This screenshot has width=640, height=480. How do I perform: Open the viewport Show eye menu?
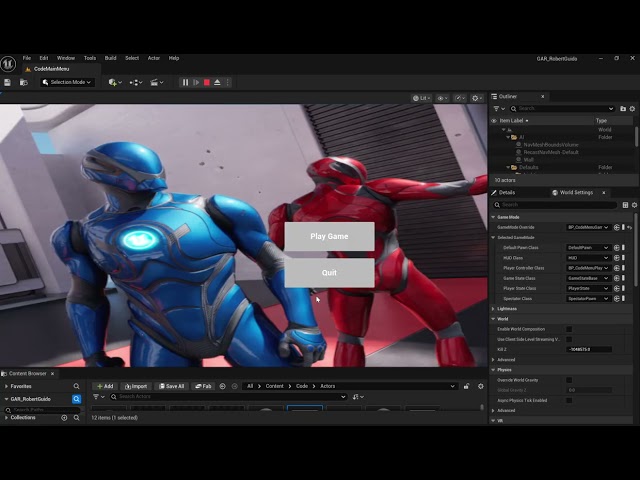[x=442, y=98]
